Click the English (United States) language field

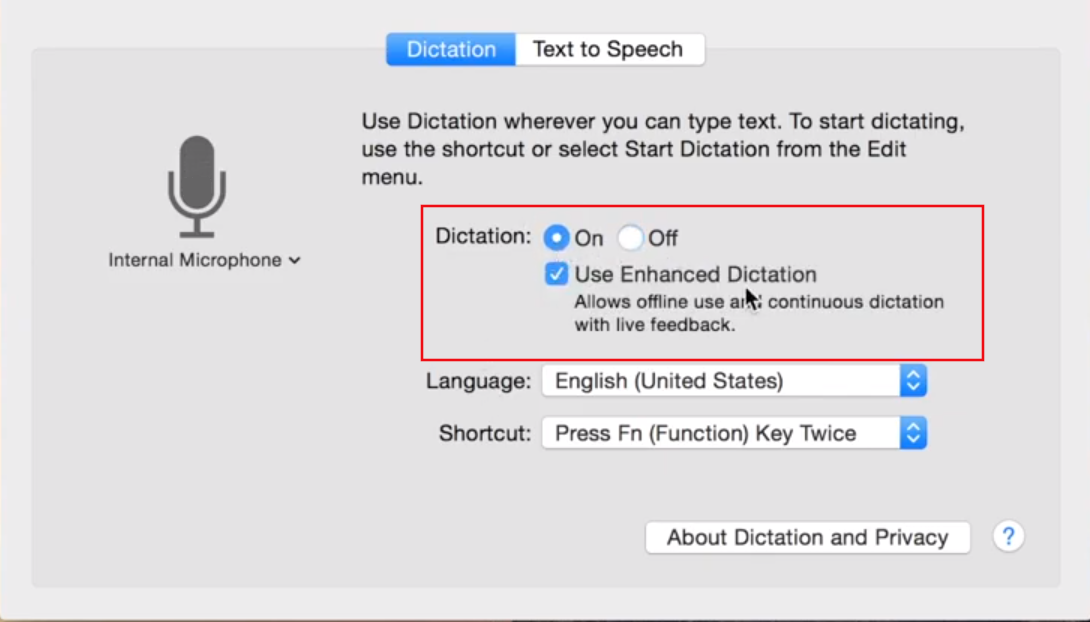click(700, 380)
